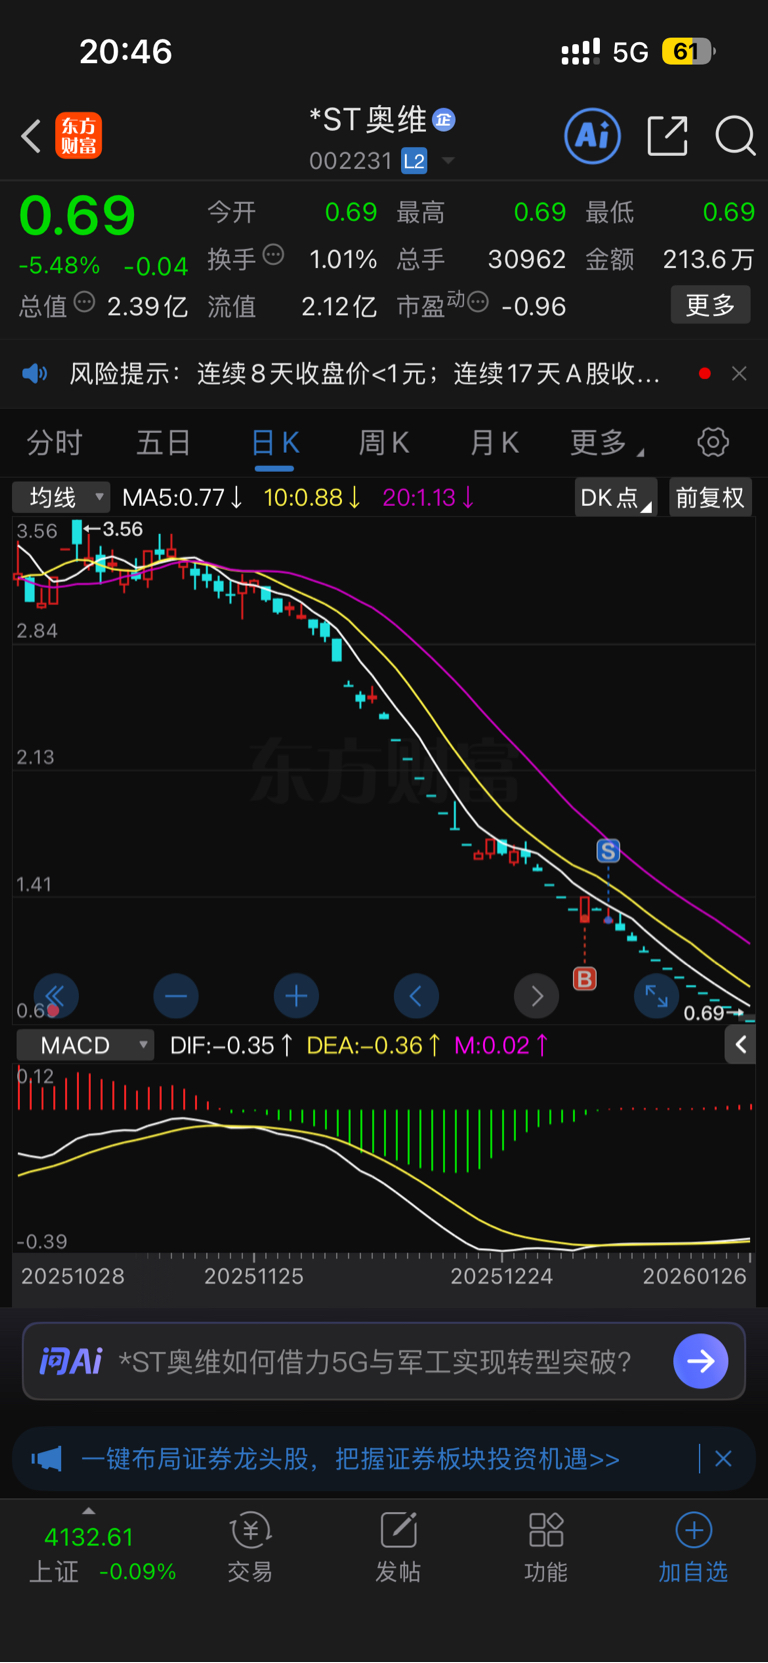768x1663 pixels.
Task: Switch to the 分时 chart tab
Action: point(54,443)
